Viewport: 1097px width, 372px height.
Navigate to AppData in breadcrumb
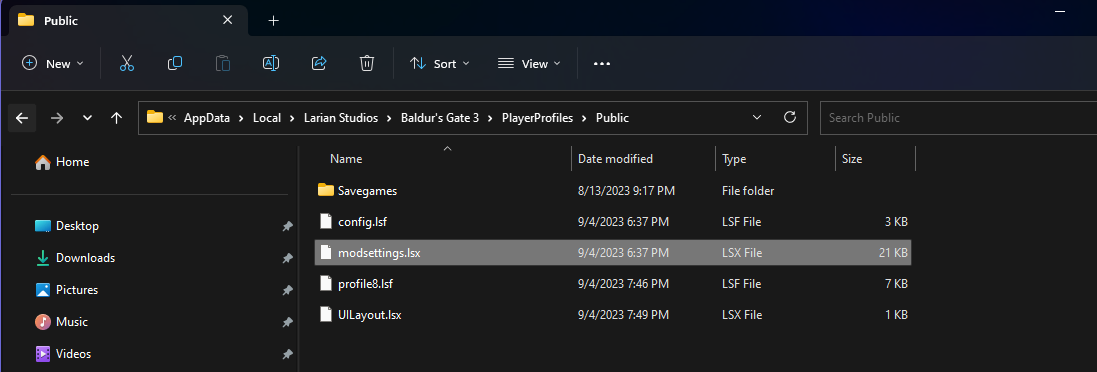[x=207, y=118]
